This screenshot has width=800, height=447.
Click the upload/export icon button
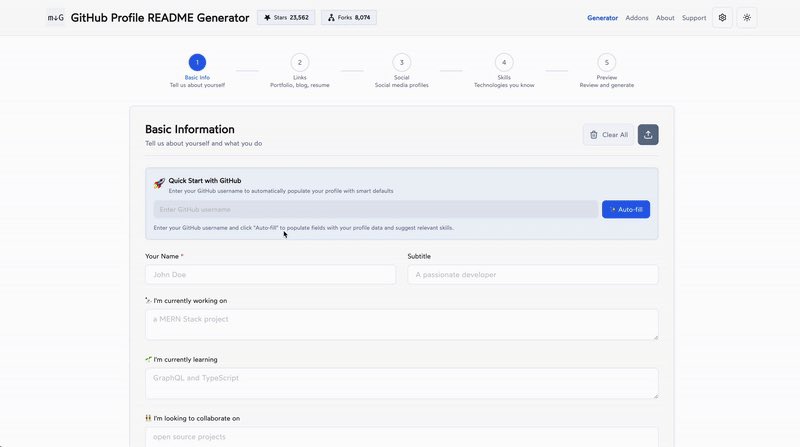pyautogui.click(x=648, y=135)
